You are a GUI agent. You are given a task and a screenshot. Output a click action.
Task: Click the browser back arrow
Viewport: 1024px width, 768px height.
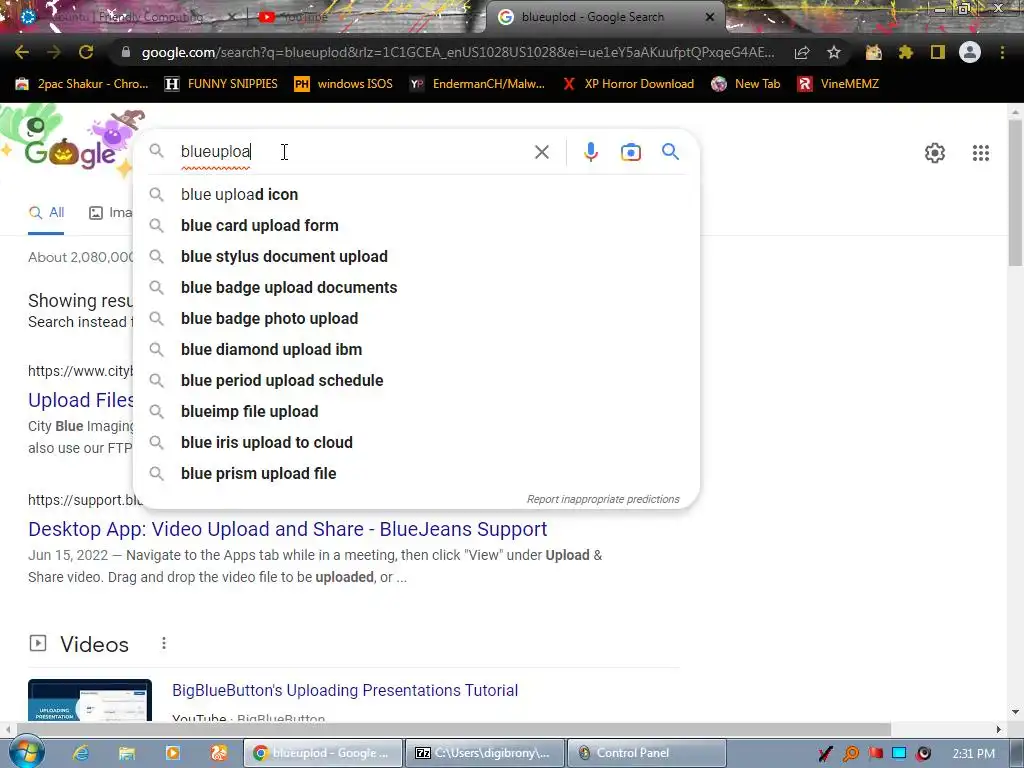click(22, 52)
